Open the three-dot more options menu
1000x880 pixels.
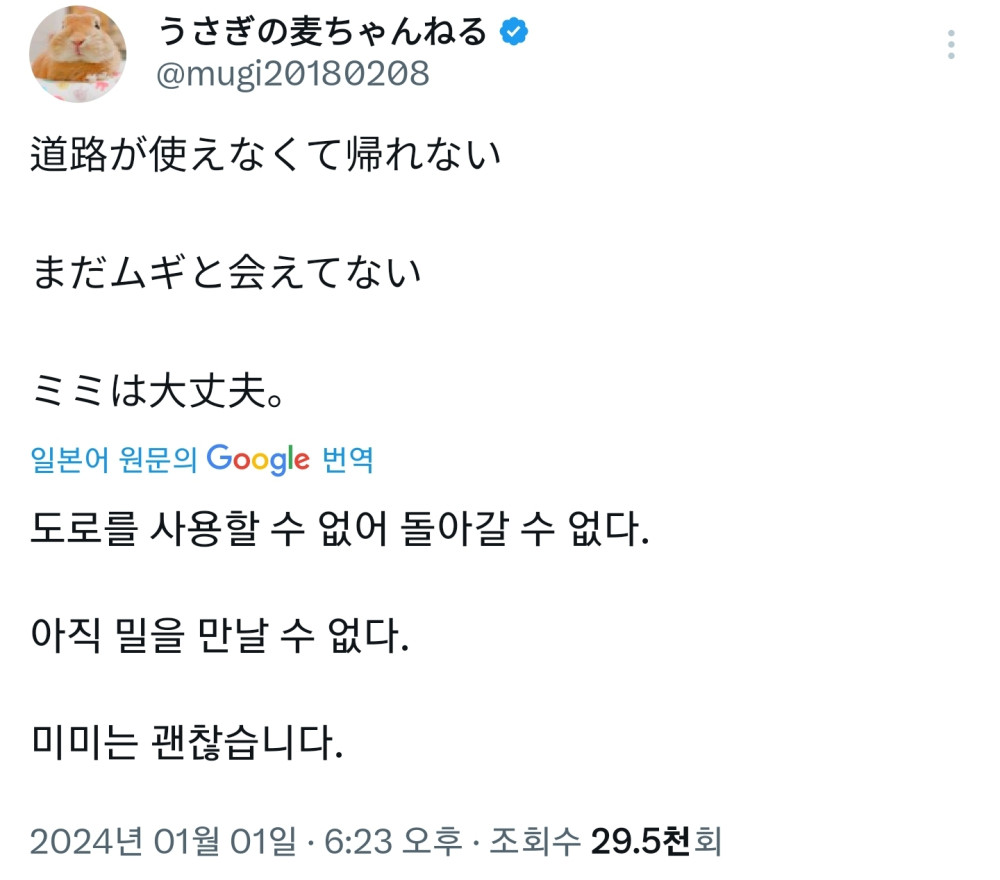point(951,44)
